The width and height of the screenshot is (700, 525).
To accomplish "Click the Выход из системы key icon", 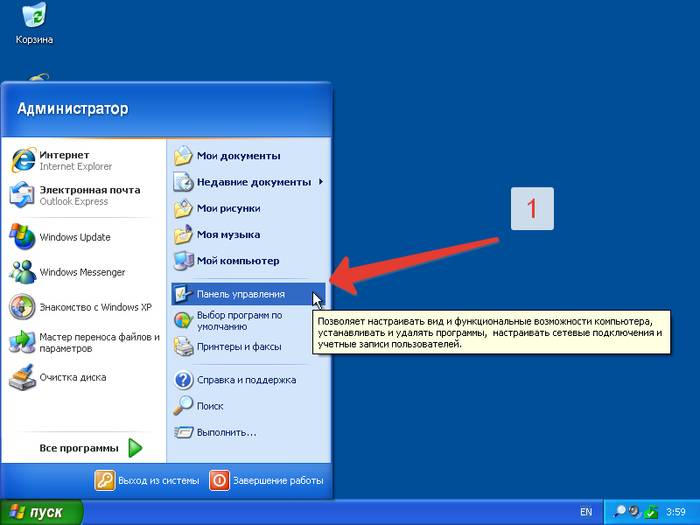I will 105,480.
